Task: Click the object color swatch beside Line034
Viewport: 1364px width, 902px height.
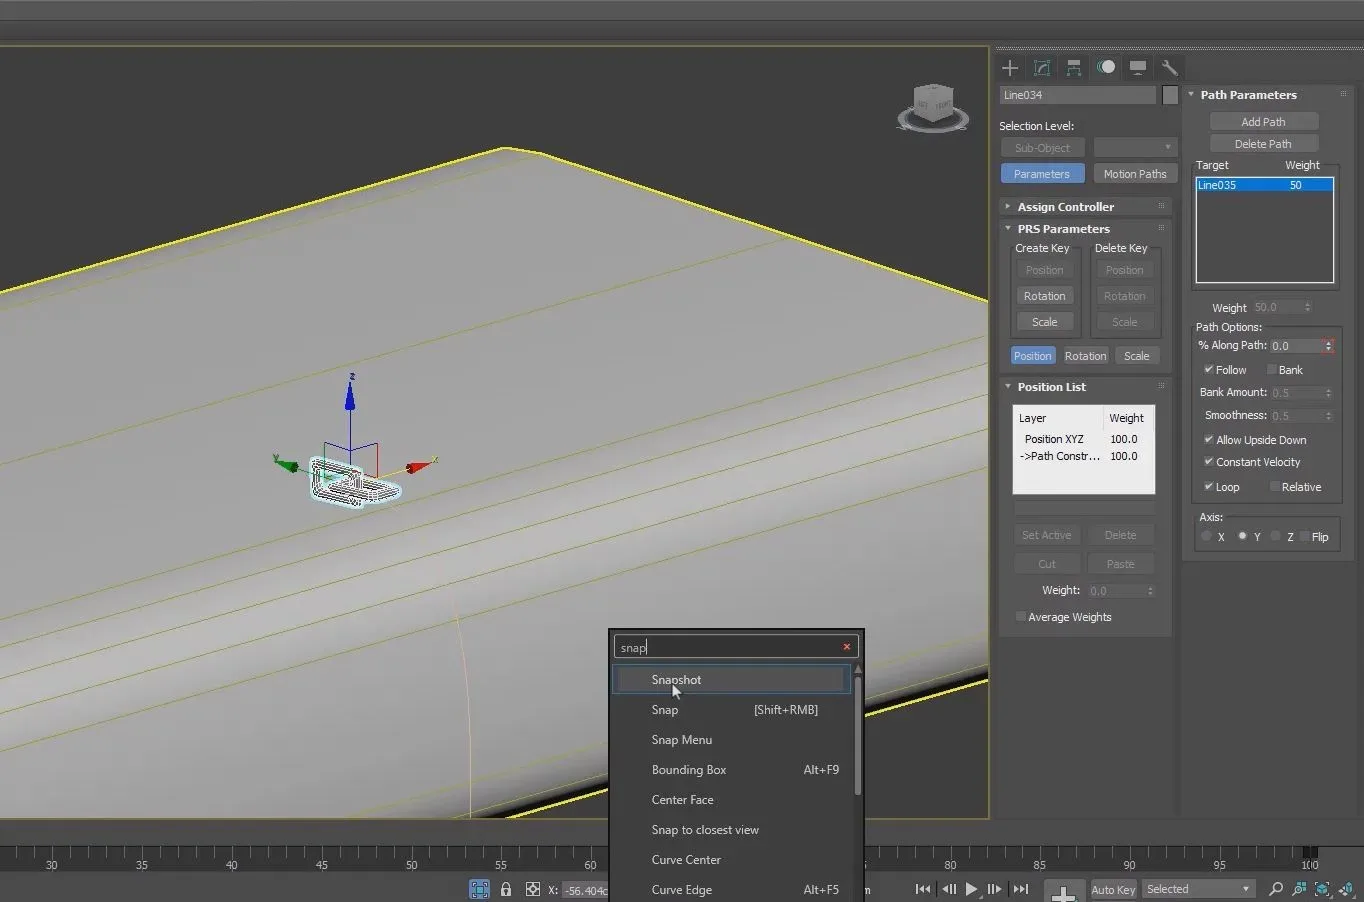Action: [1170, 95]
